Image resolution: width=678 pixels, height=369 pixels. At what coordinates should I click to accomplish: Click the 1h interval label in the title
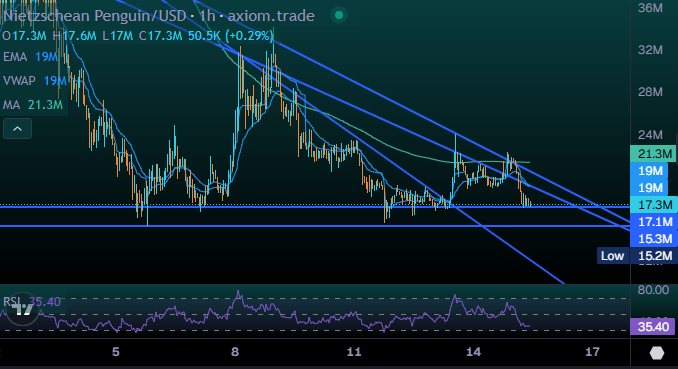pyautogui.click(x=207, y=16)
